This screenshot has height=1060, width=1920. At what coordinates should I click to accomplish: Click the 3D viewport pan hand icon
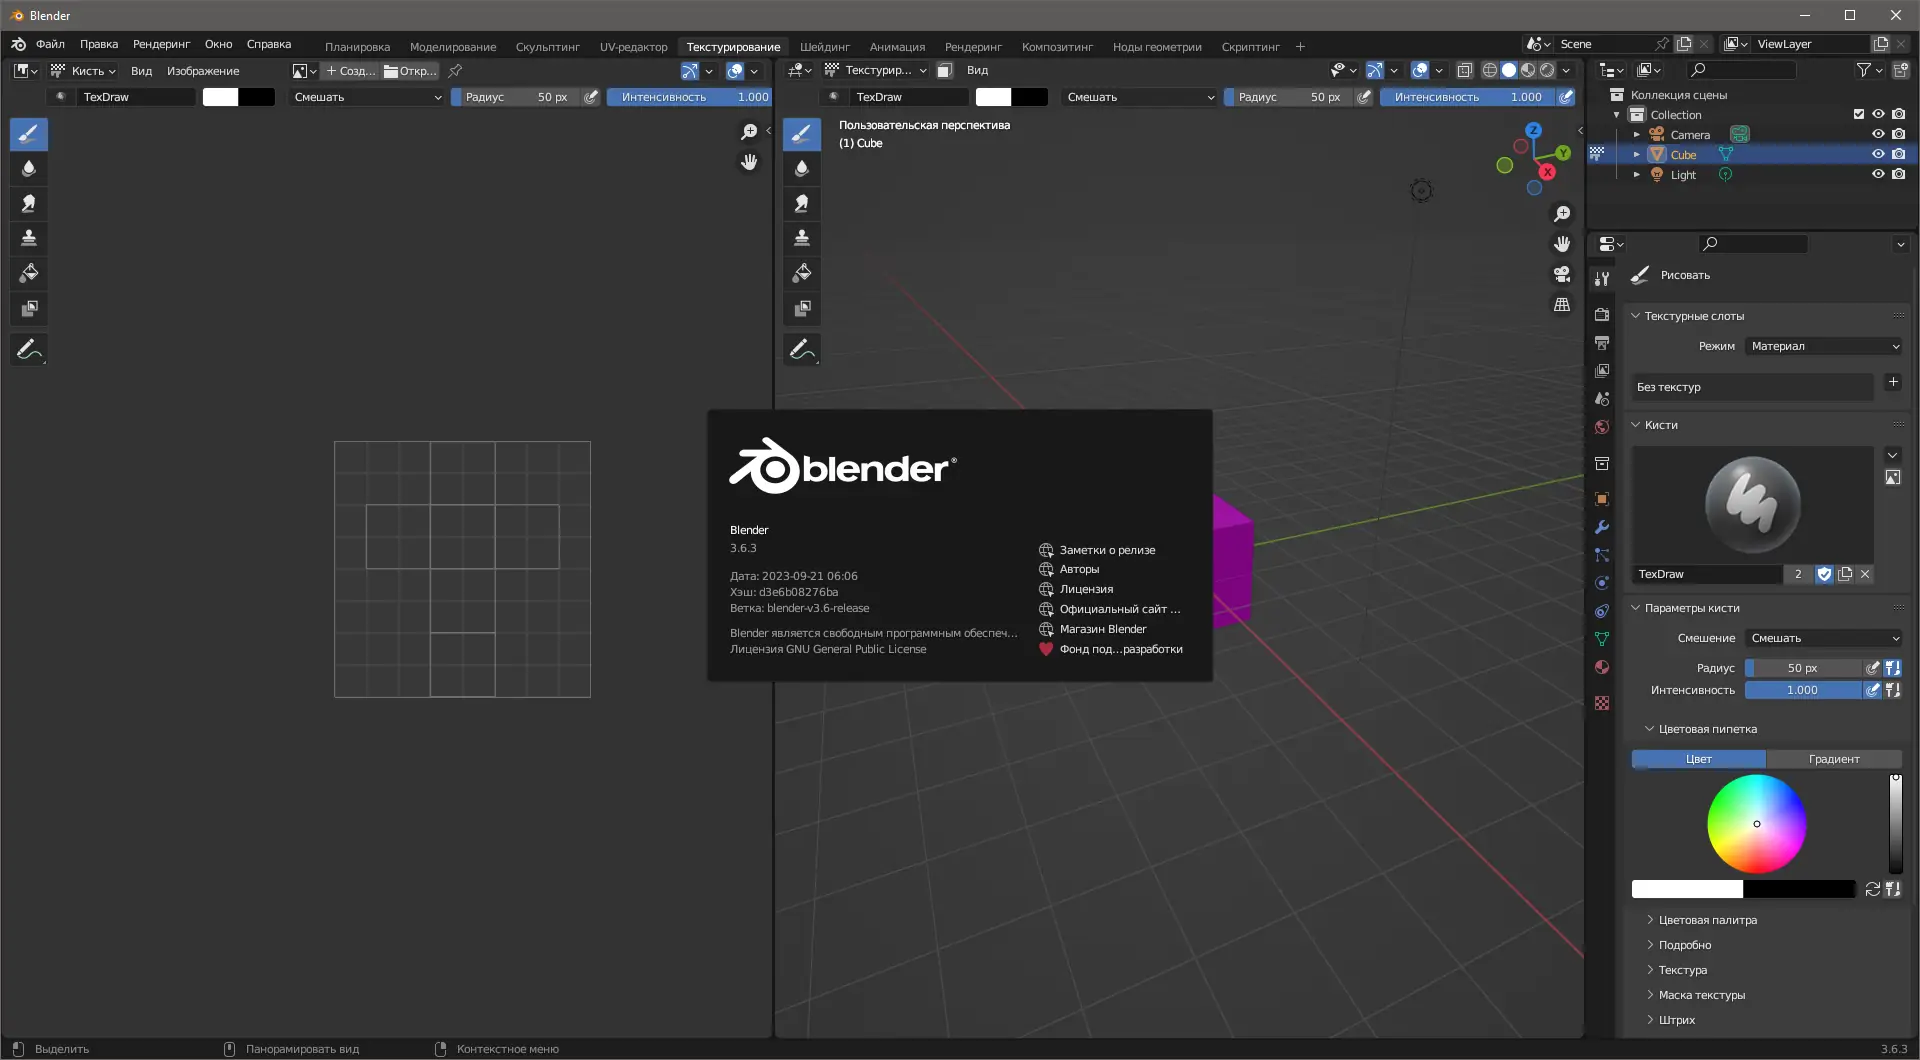click(x=1562, y=244)
